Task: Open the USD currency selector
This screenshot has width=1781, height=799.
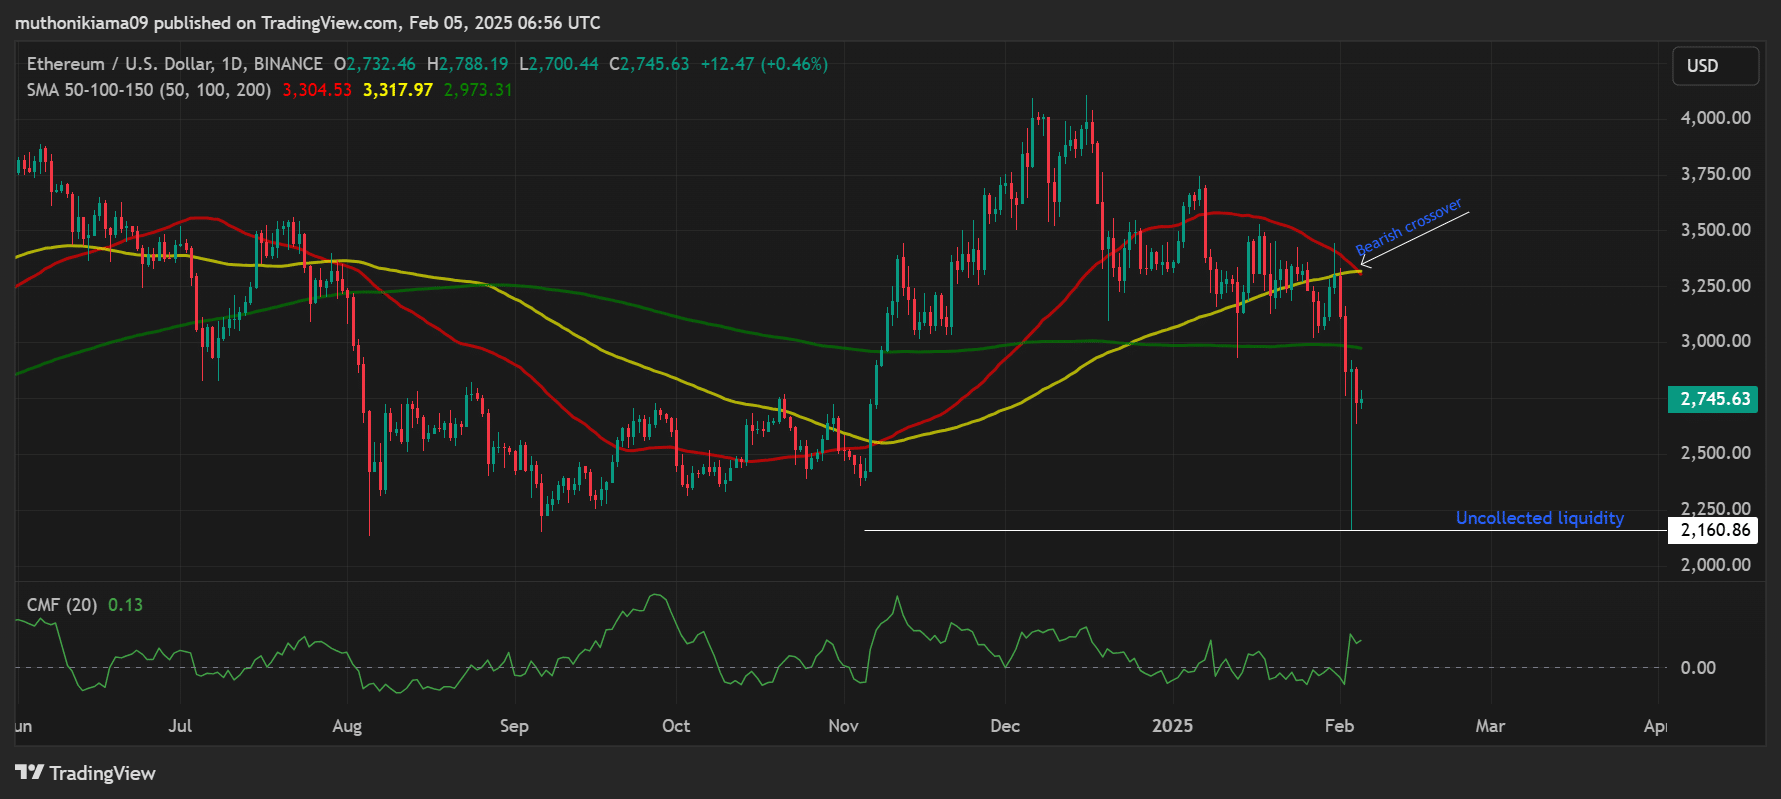Action: tap(1714, 66)
